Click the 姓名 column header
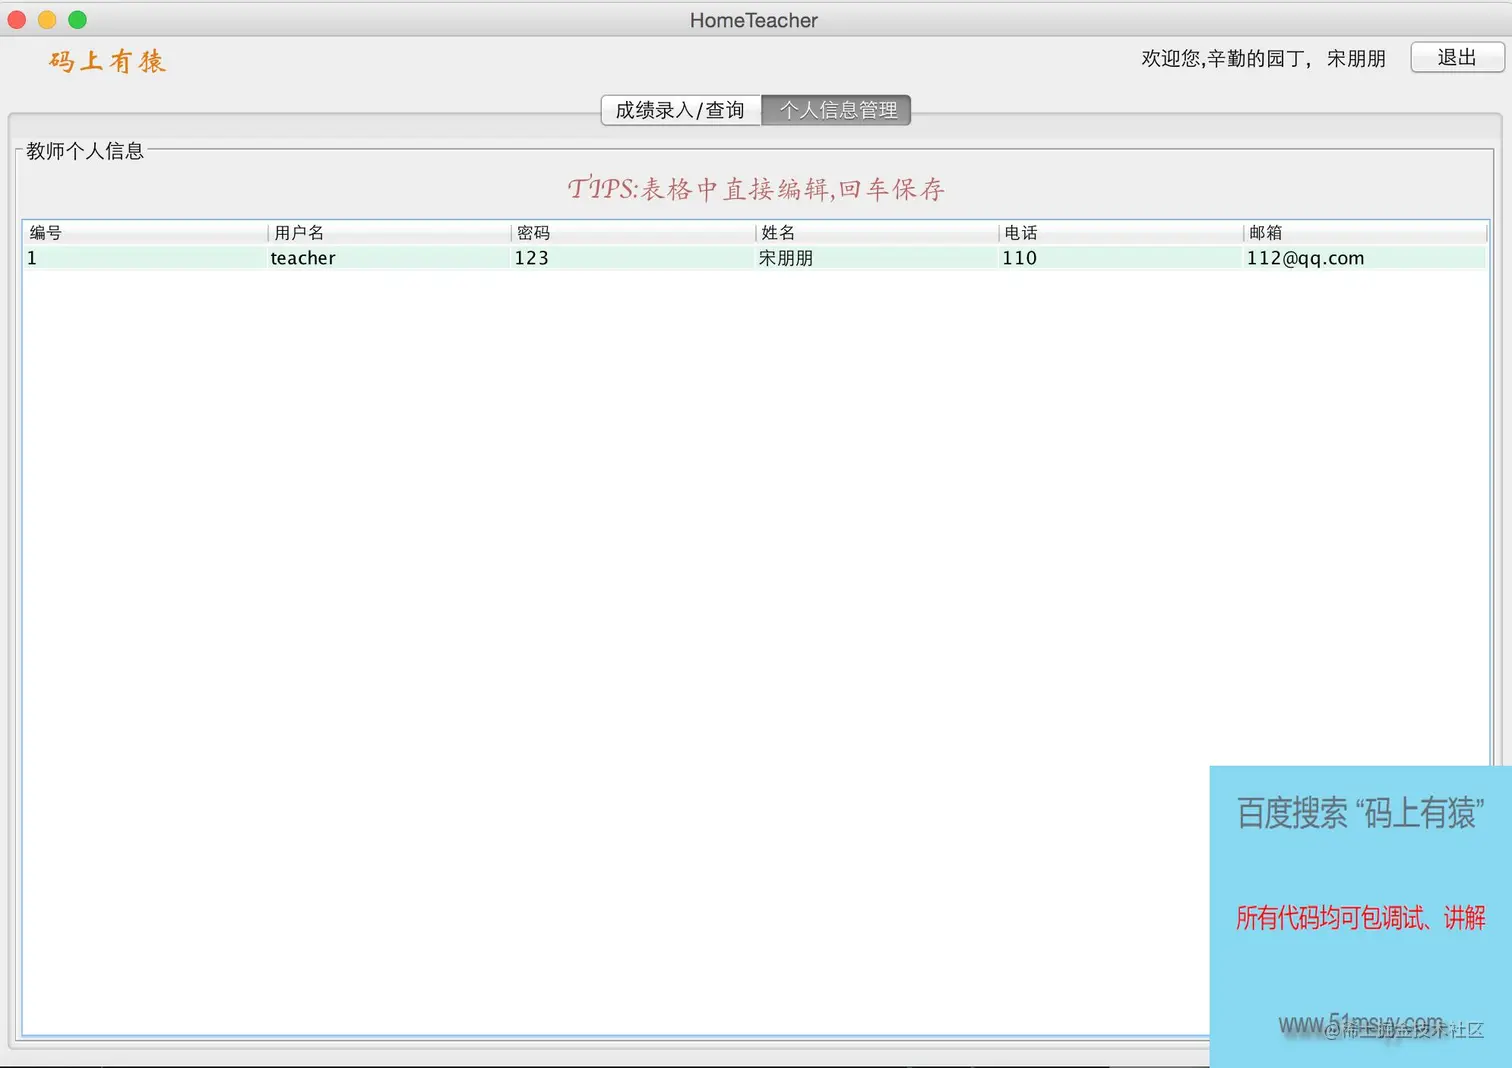Screen dimensions: 1512x1068 coord(877,233)
